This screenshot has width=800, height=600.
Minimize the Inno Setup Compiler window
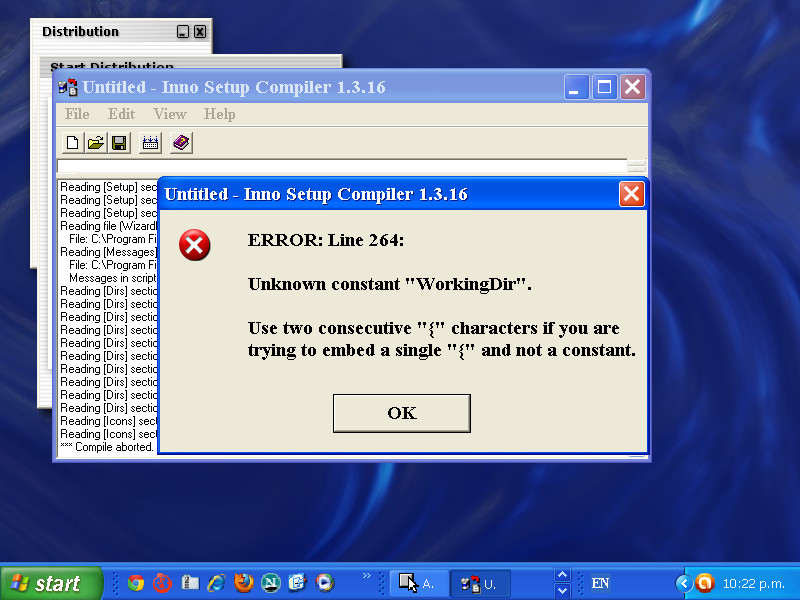click(577, 87)
